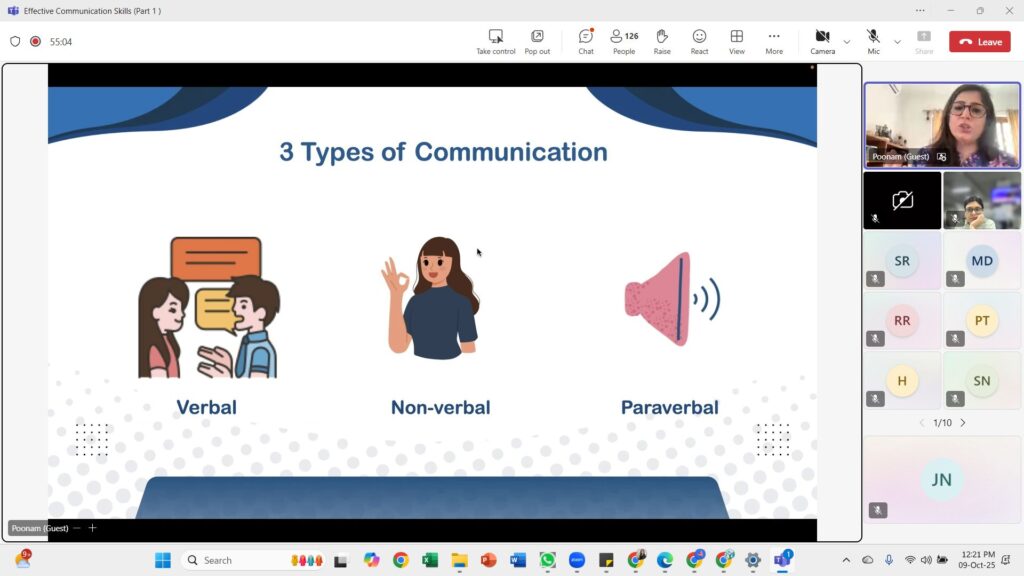This screenshot has height=576, width=1024.
Task: Click the recording indicator icon
Action: [x=35, y=42]
